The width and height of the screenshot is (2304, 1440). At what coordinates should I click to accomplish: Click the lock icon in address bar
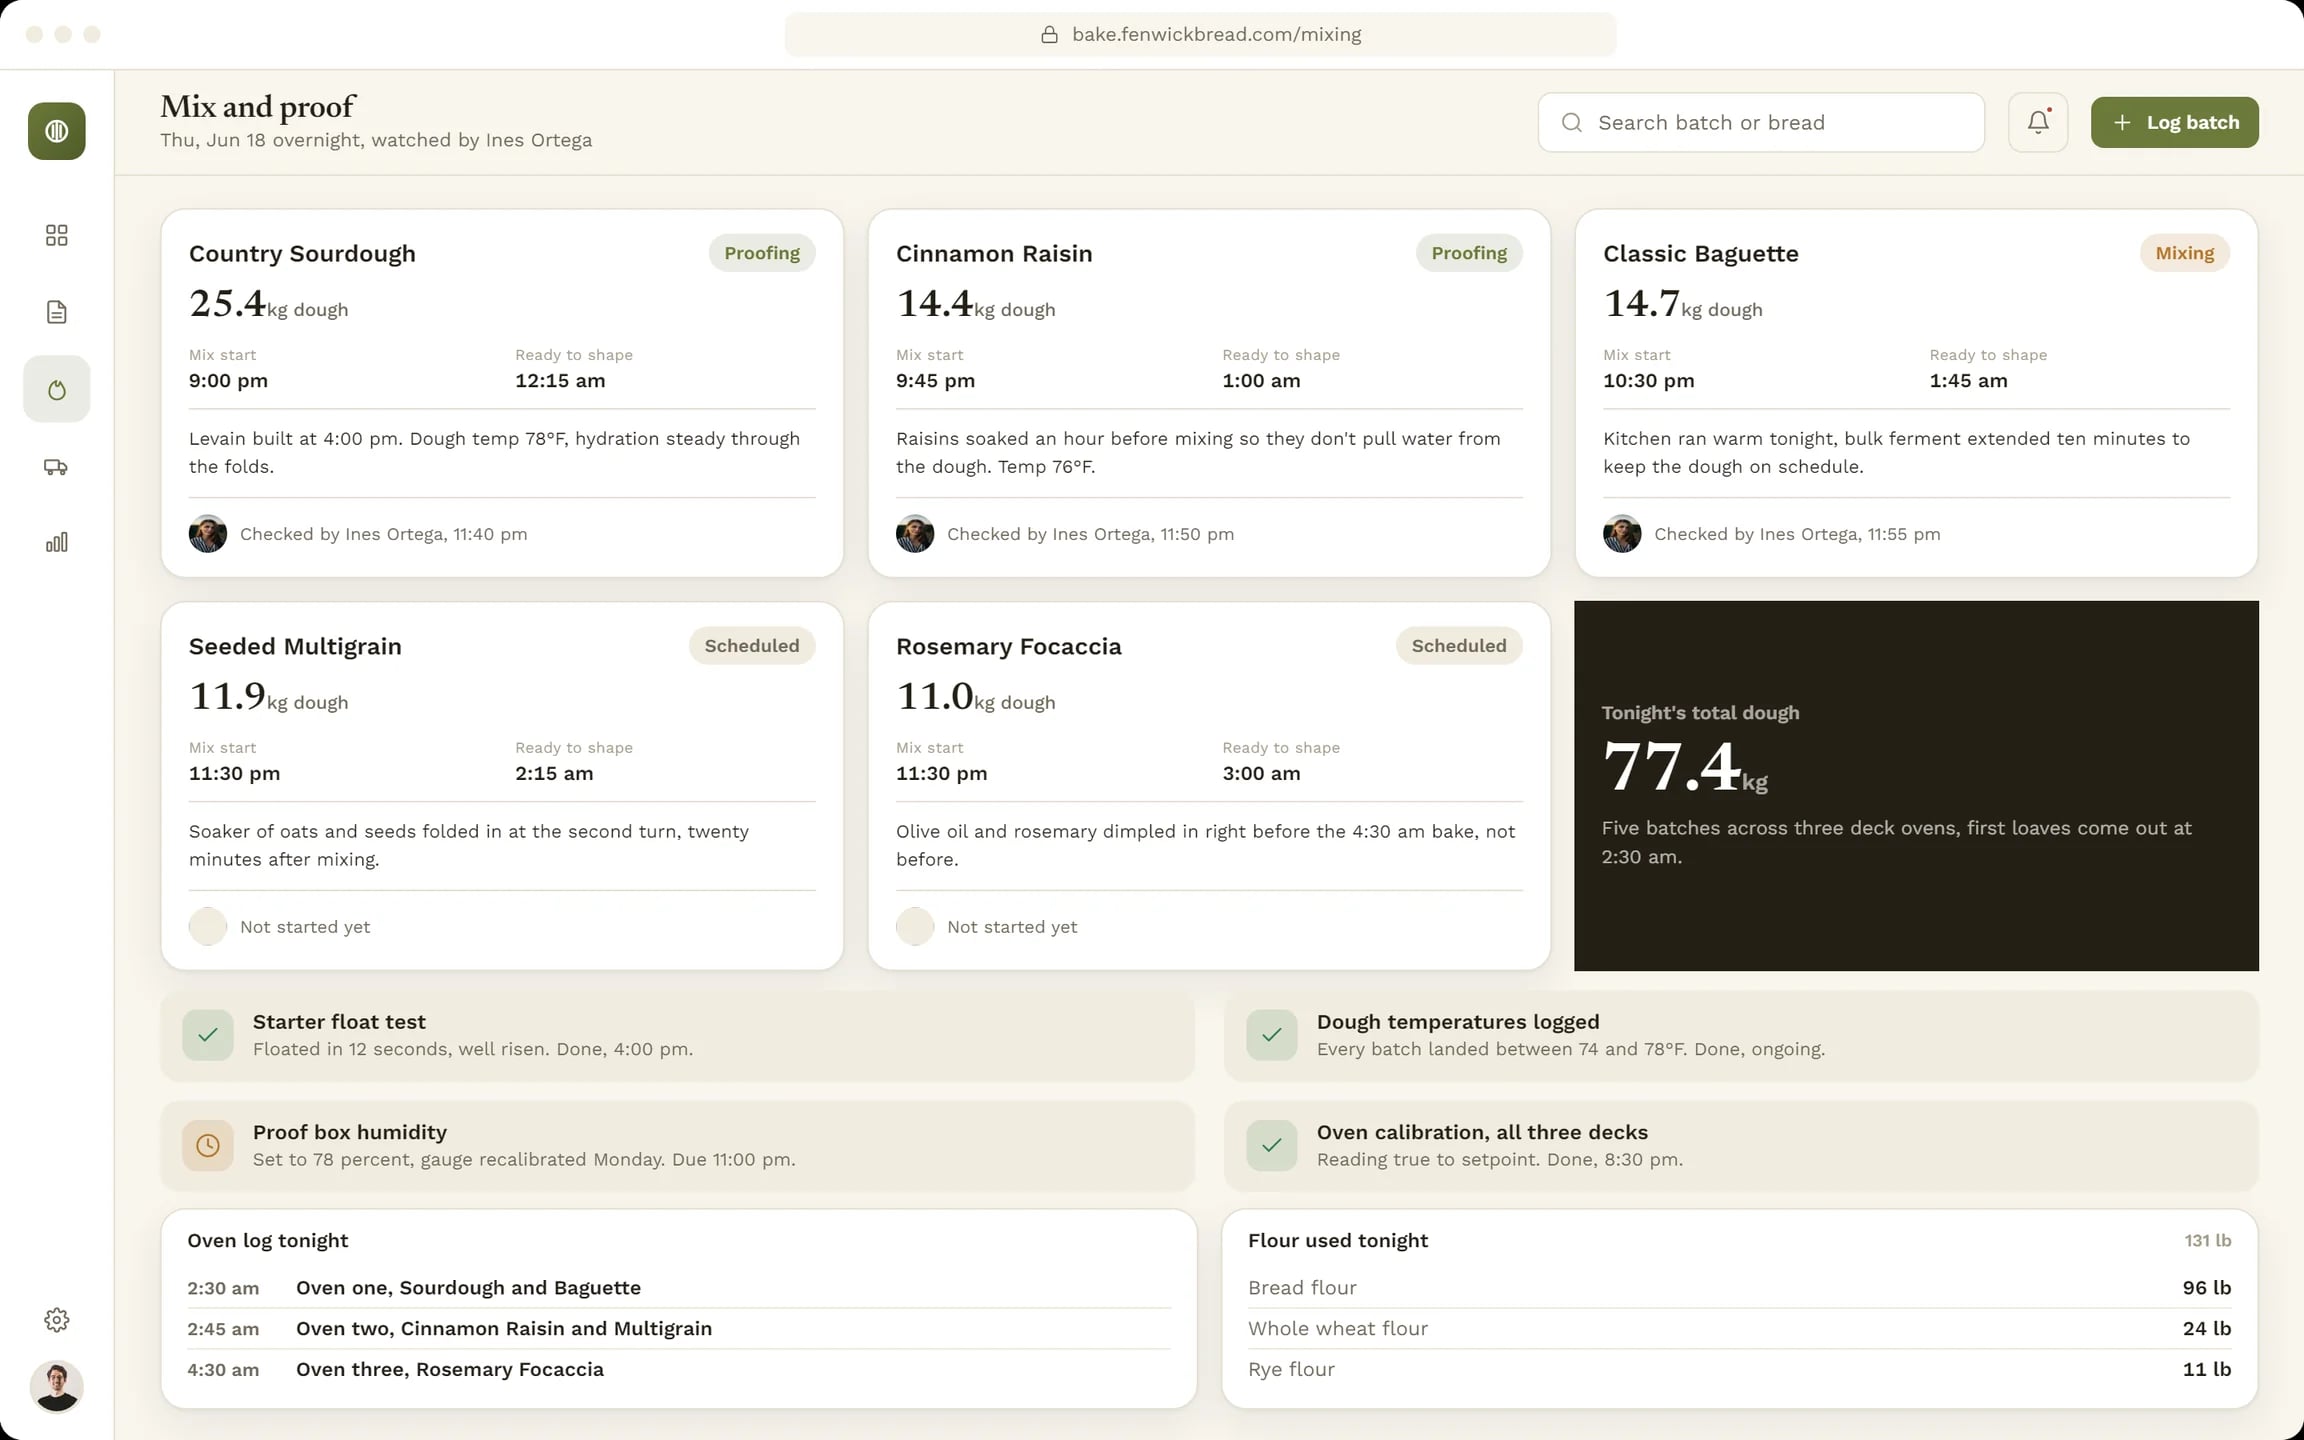pyautogui.click(x=1049, y=35)
